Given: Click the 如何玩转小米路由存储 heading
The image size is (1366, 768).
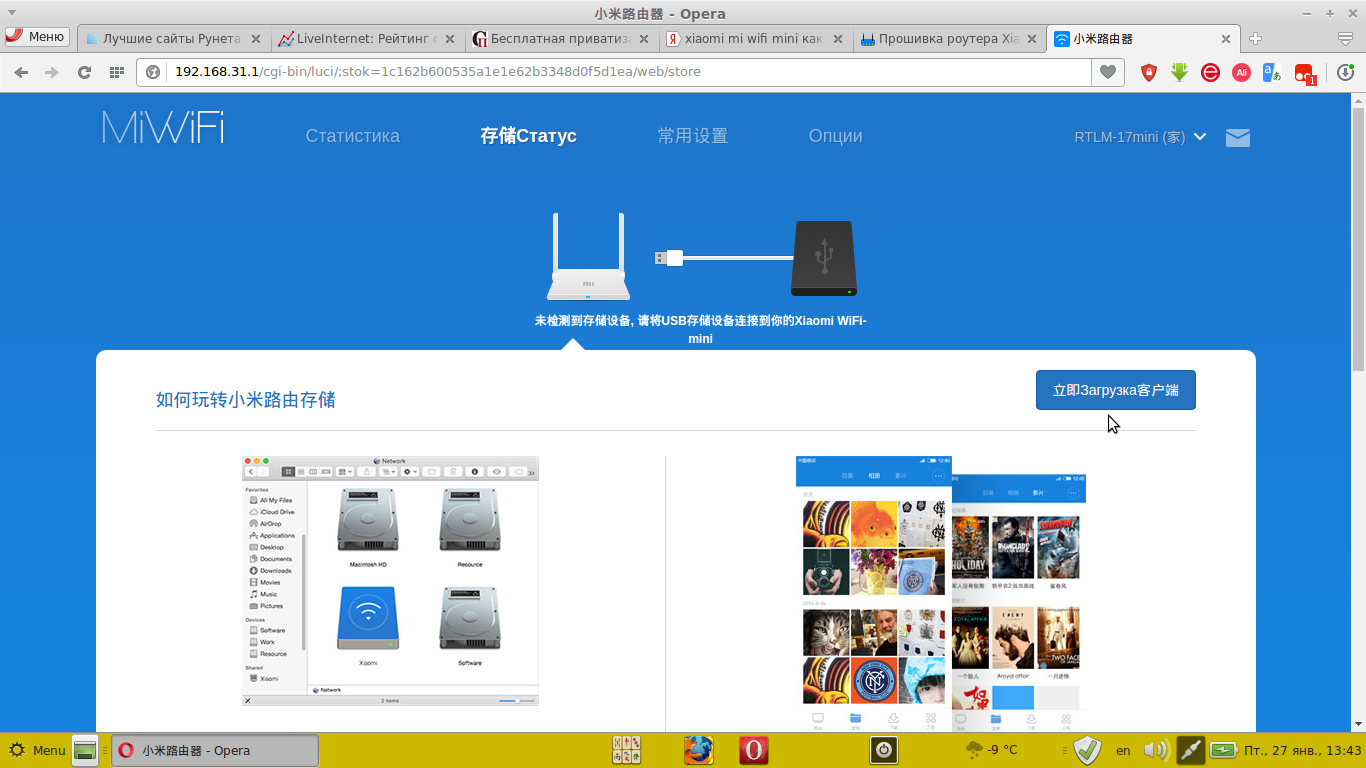Looking at the screenshot, I should pos(245,400).
